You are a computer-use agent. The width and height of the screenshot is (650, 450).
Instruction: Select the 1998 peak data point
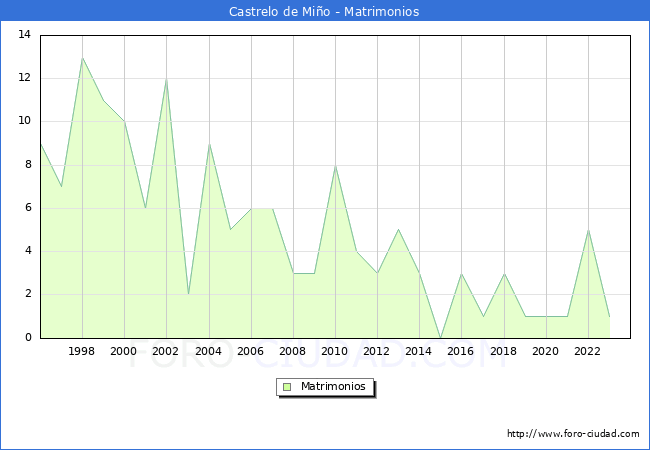[x=82, y=58]
